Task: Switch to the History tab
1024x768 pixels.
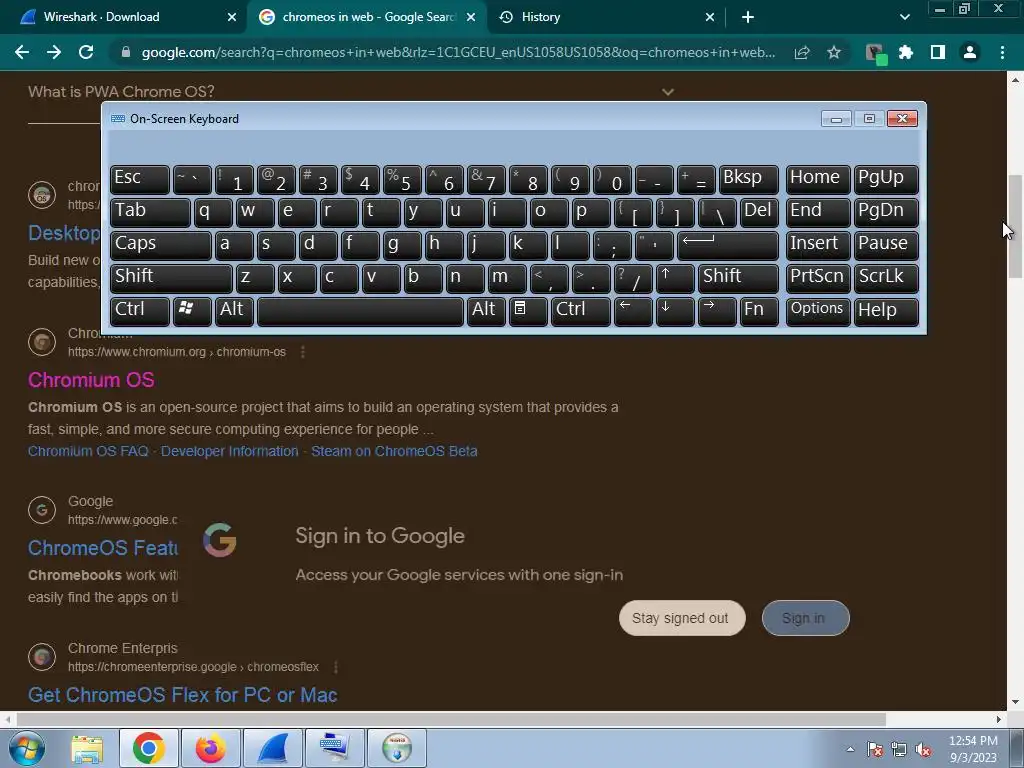Action: click(x=541, y=17)
